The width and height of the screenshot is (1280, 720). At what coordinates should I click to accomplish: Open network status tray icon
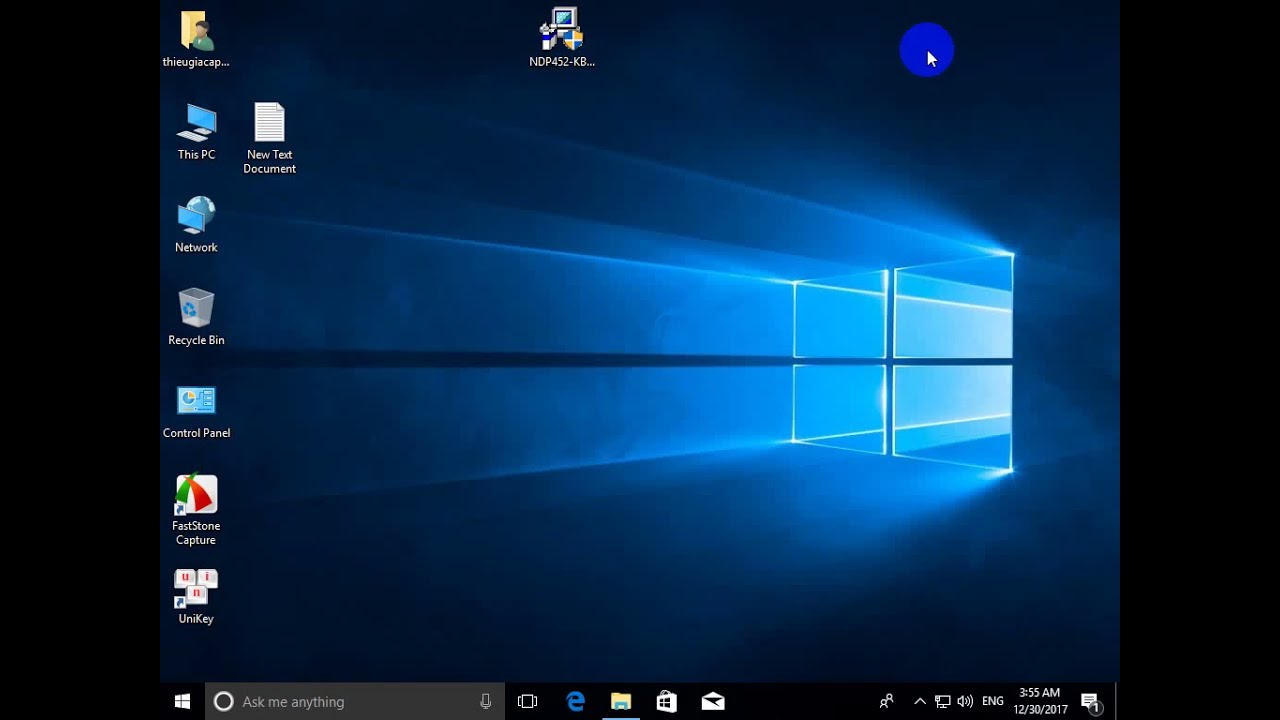(942, 702)
